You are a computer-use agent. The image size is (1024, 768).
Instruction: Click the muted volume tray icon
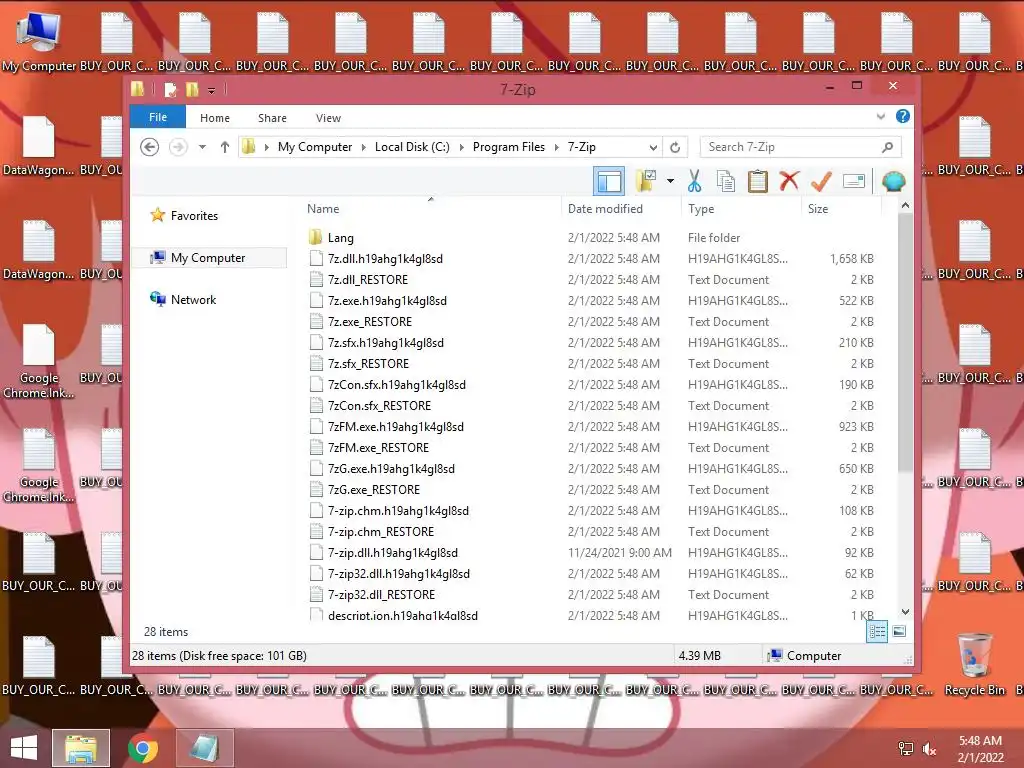coord(929,748)
